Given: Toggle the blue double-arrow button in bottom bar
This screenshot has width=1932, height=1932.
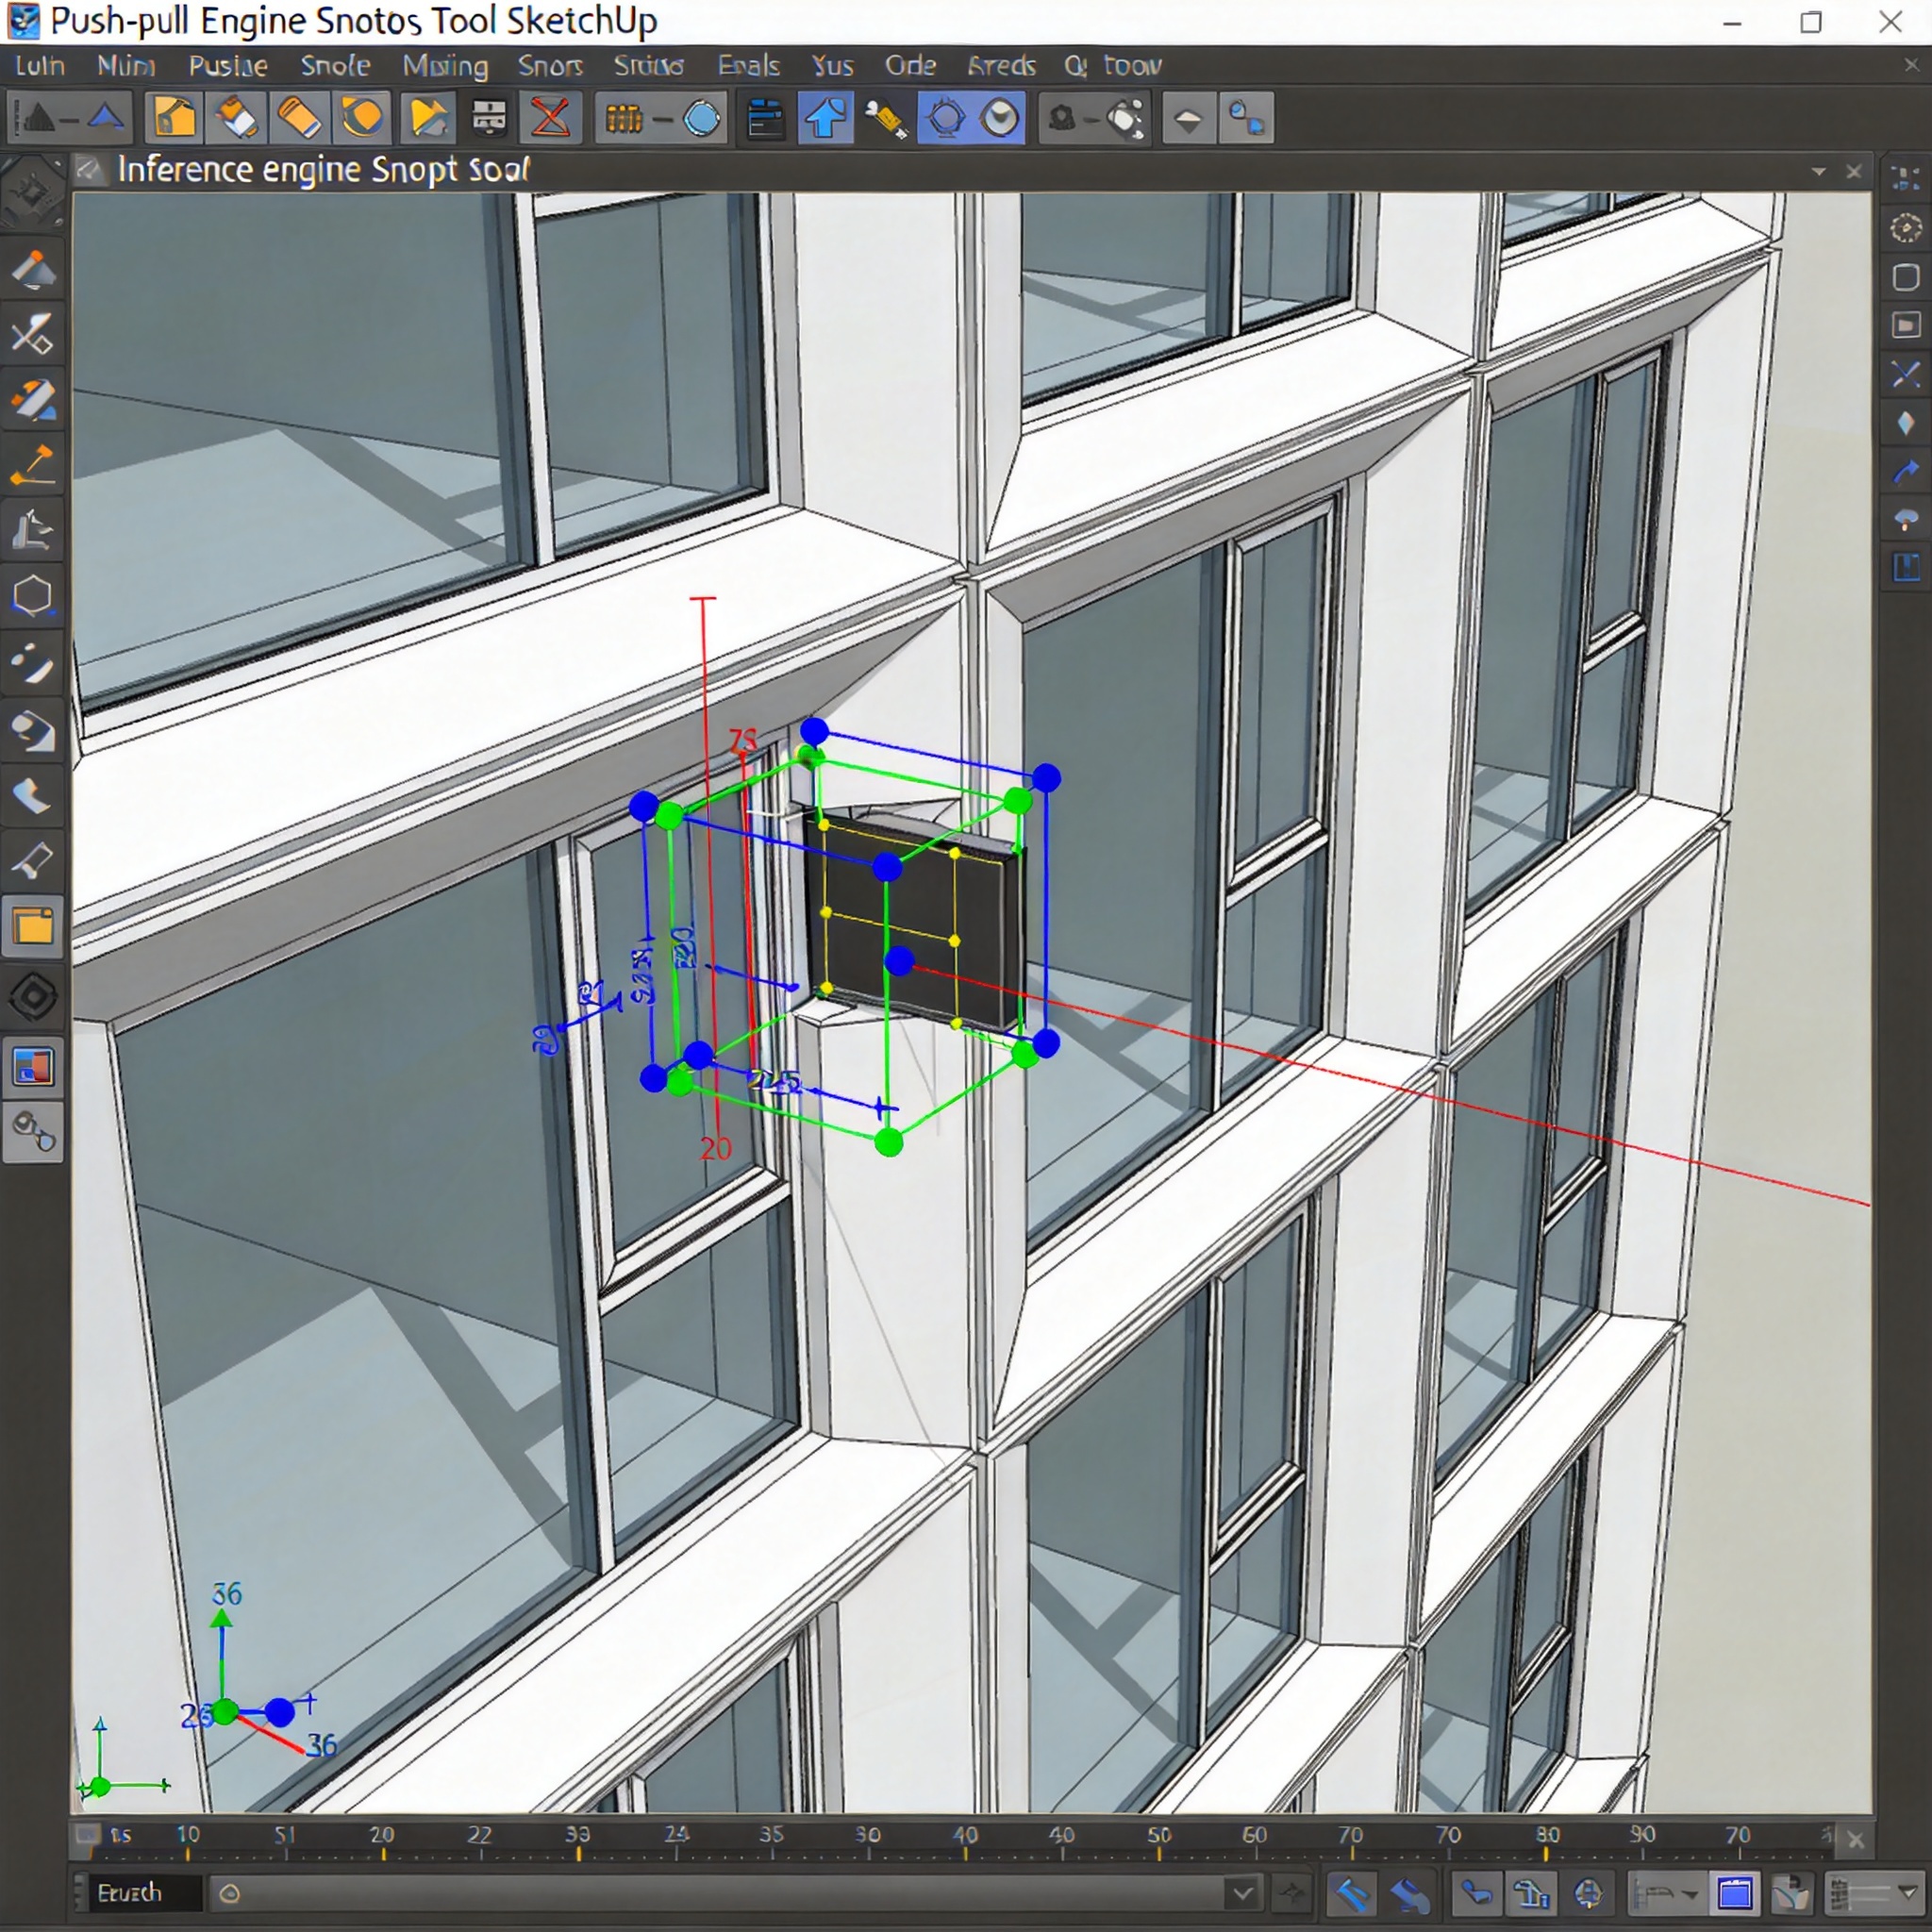Looking at the screenshot, I should point(1408,1893).
